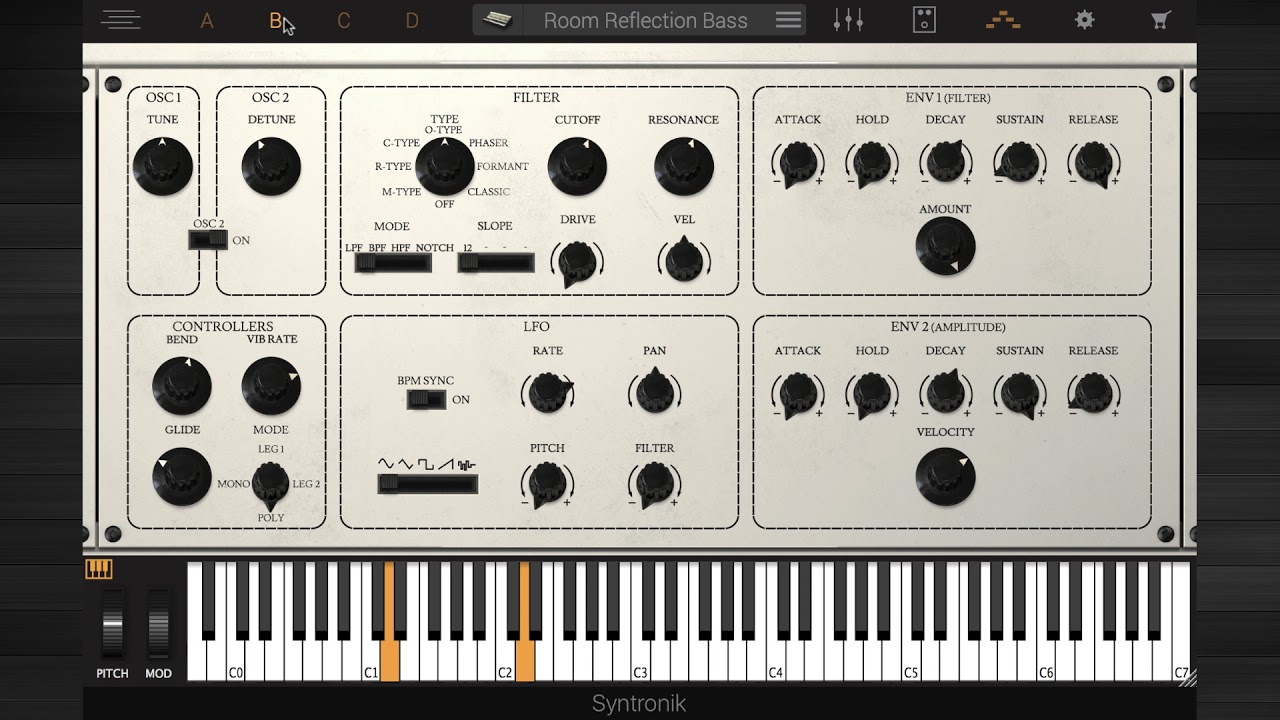The image size is (1280, 720).
Task: Open the shop cart icon
Action: [1160, 20]
